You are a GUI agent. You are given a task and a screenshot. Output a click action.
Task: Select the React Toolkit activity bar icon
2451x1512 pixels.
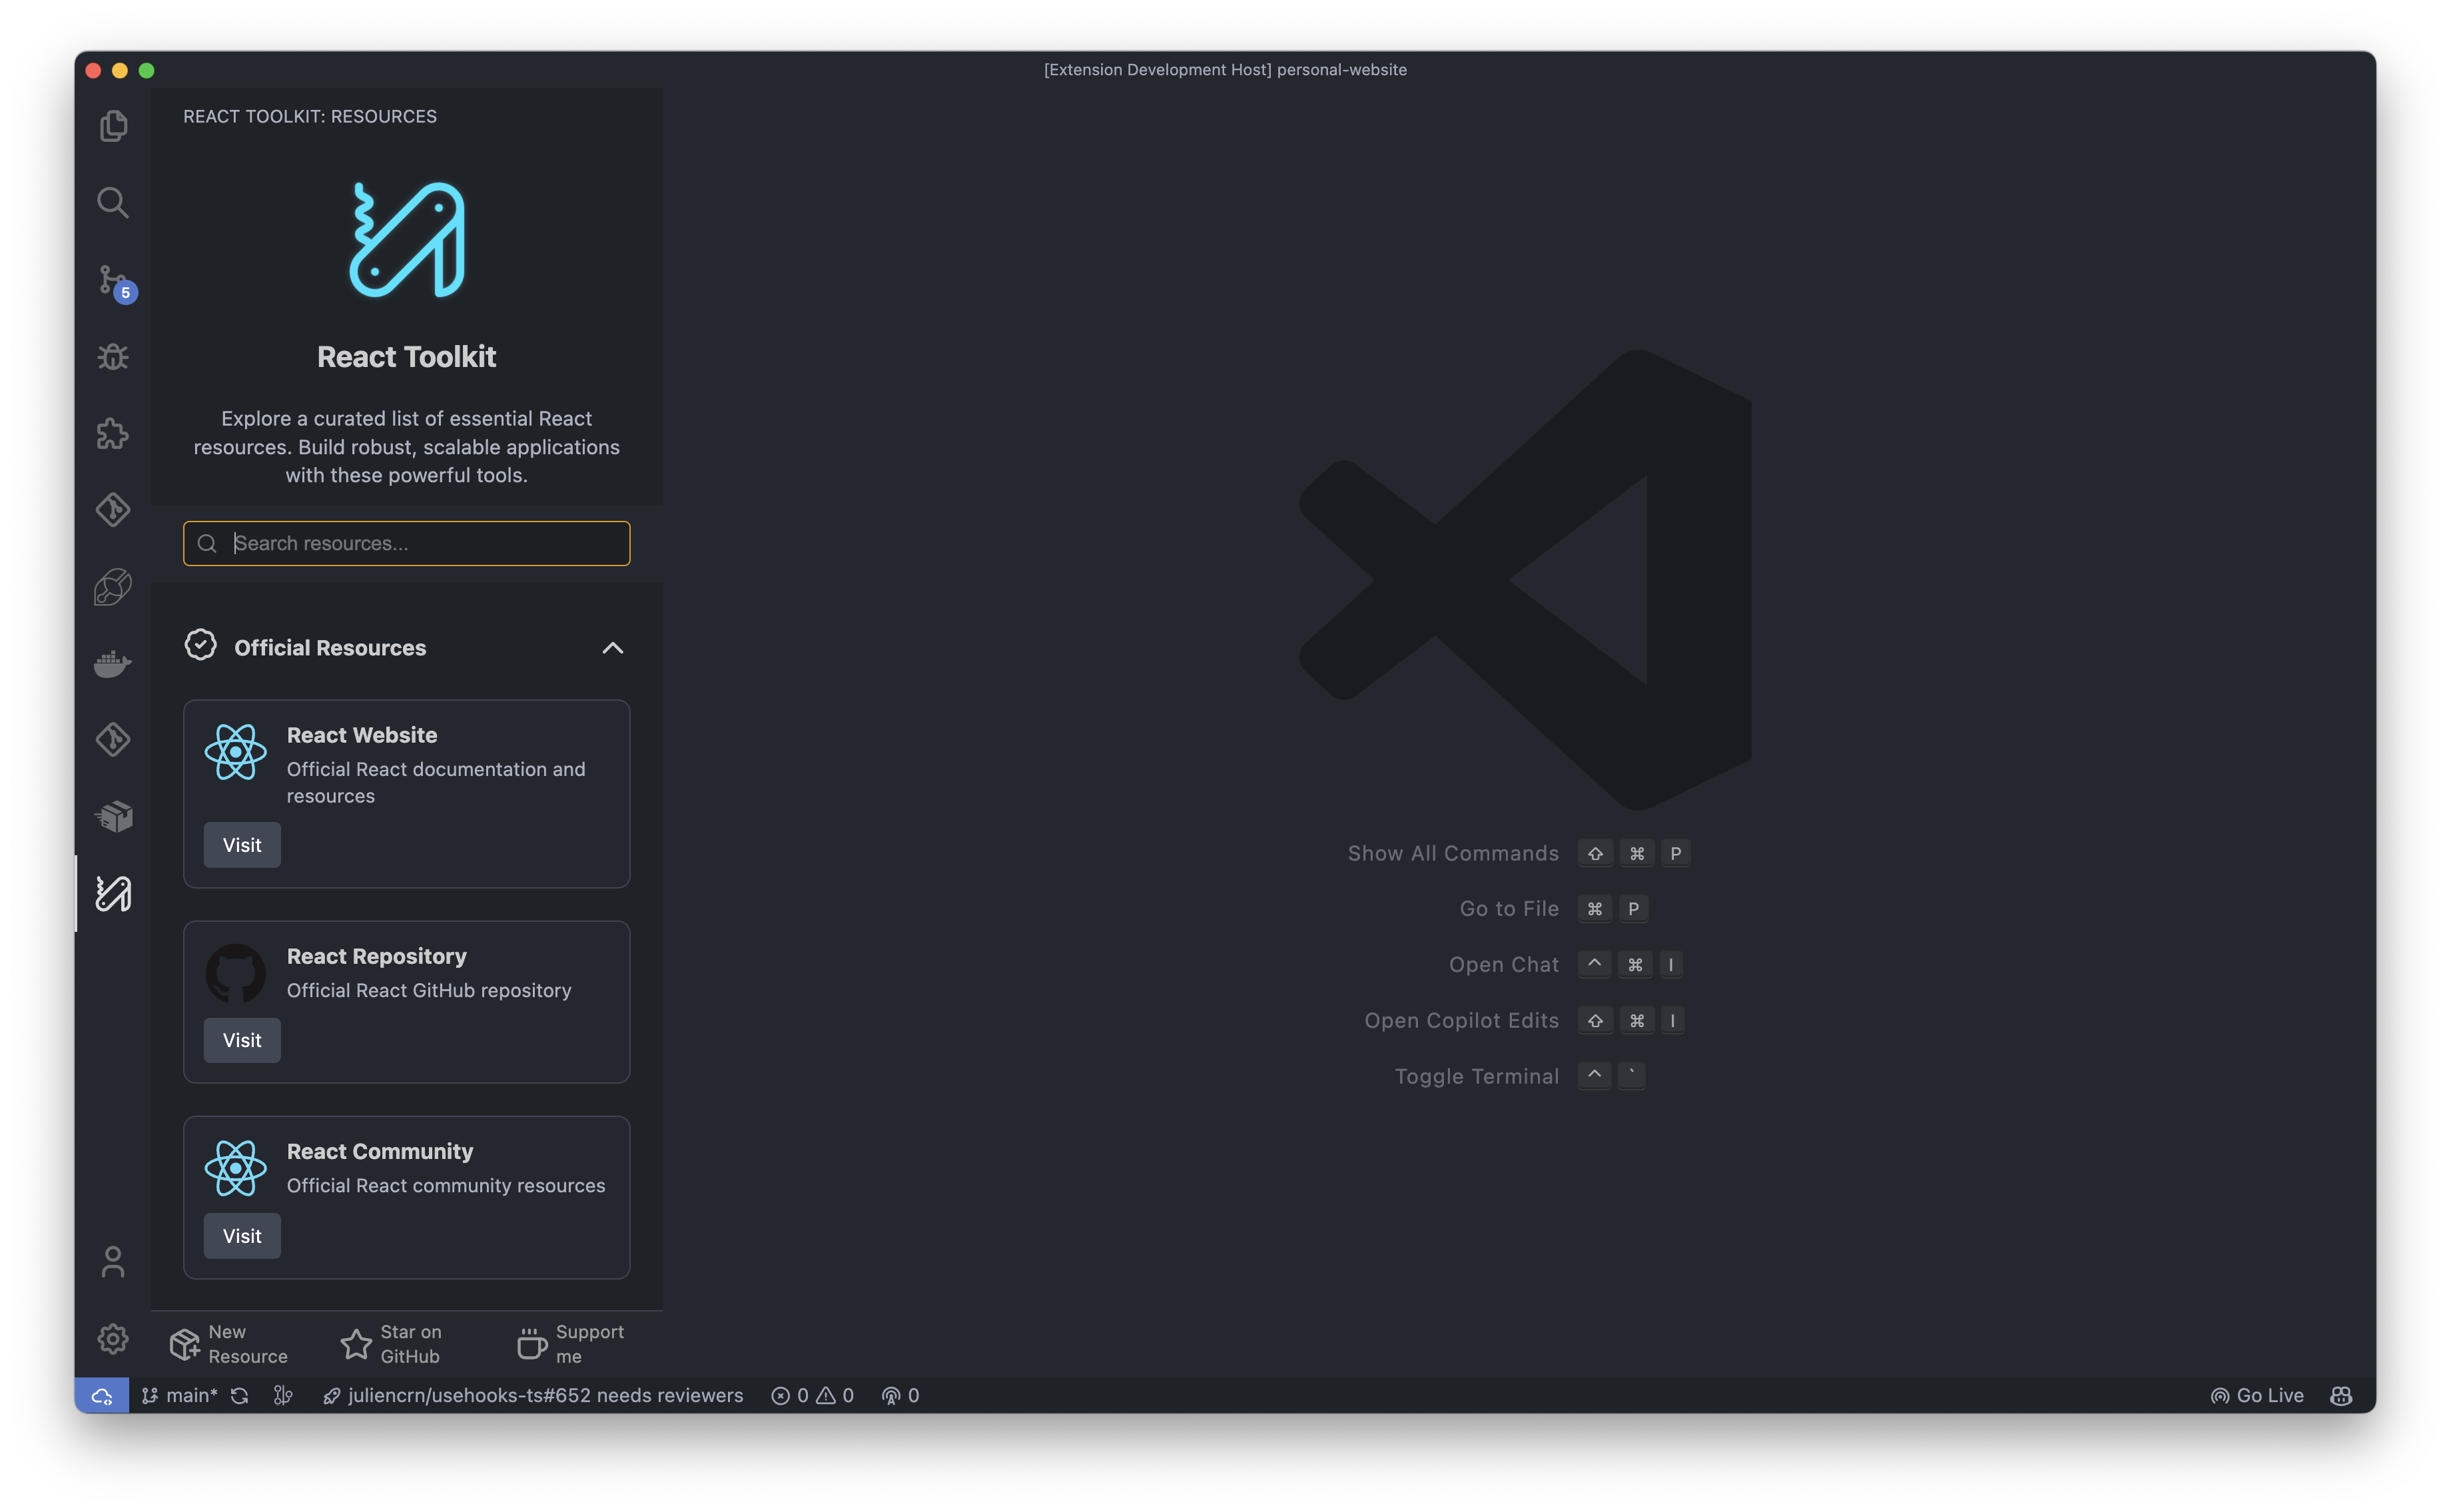tap(113, 893)
